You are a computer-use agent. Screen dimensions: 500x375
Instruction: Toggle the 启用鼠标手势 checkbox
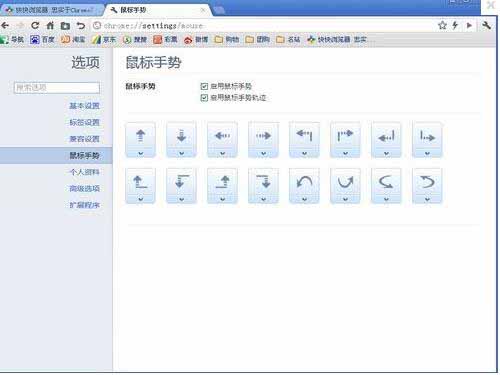point(204,86)
